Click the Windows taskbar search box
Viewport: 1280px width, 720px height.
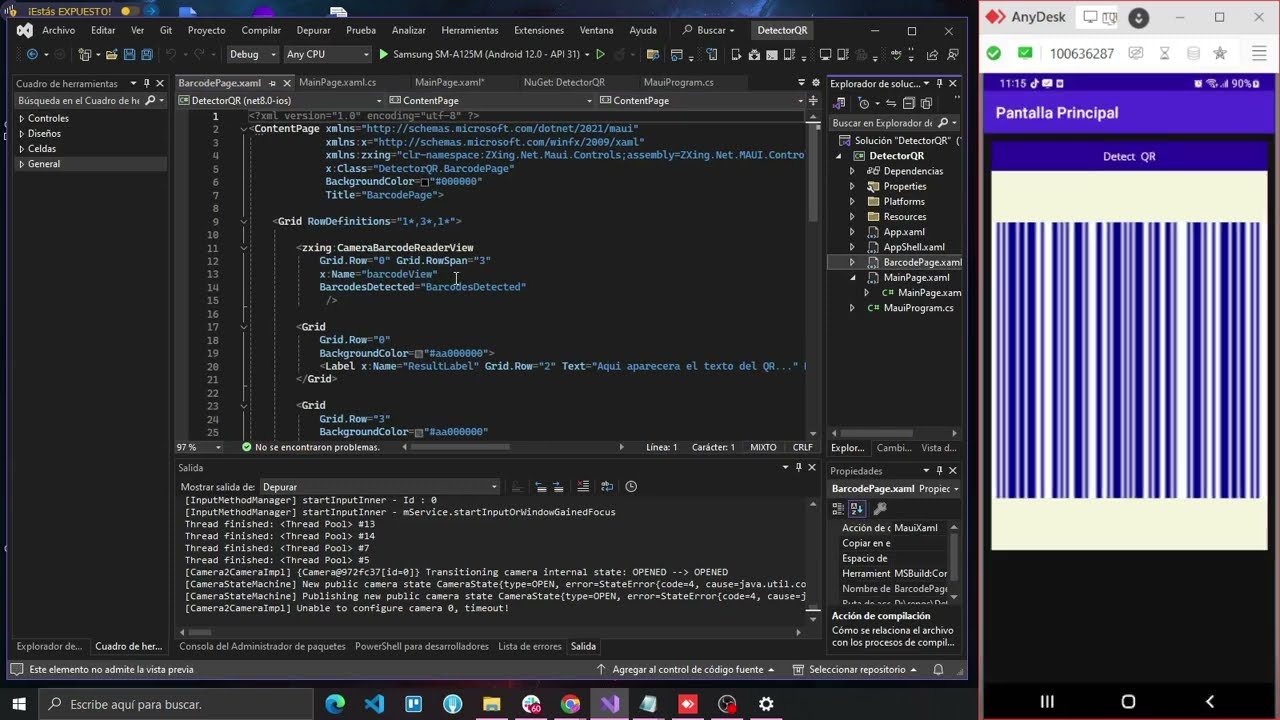coord(176,704)
